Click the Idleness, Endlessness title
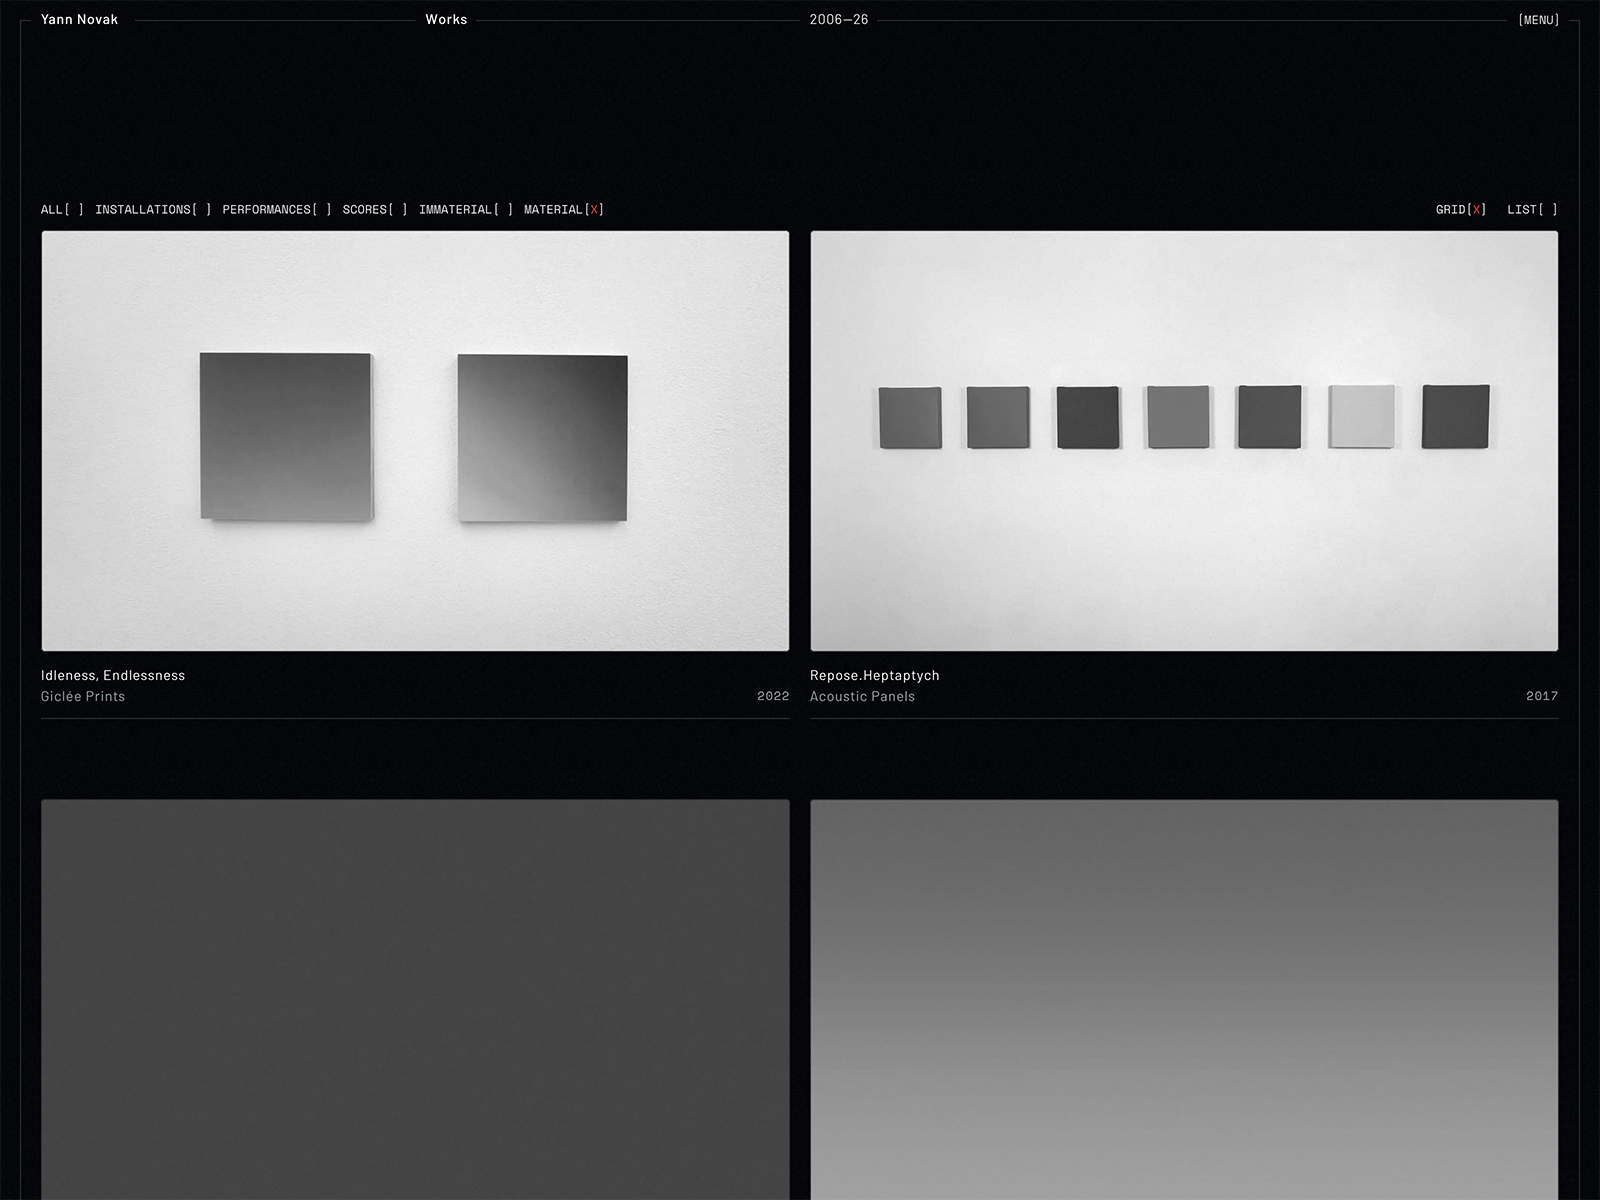 coord(113,676)
